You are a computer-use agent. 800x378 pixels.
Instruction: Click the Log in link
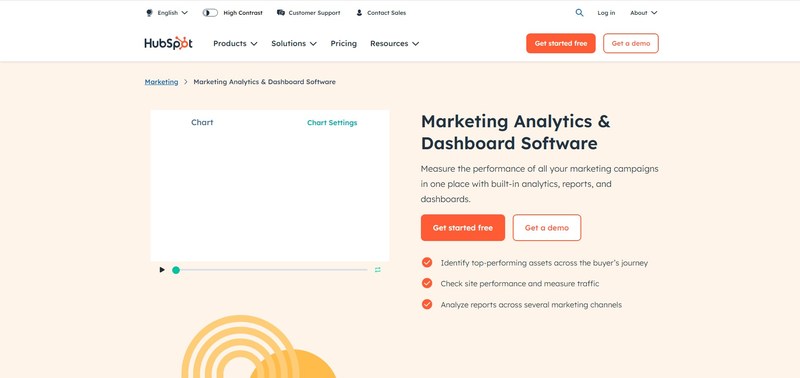(606, 13)
